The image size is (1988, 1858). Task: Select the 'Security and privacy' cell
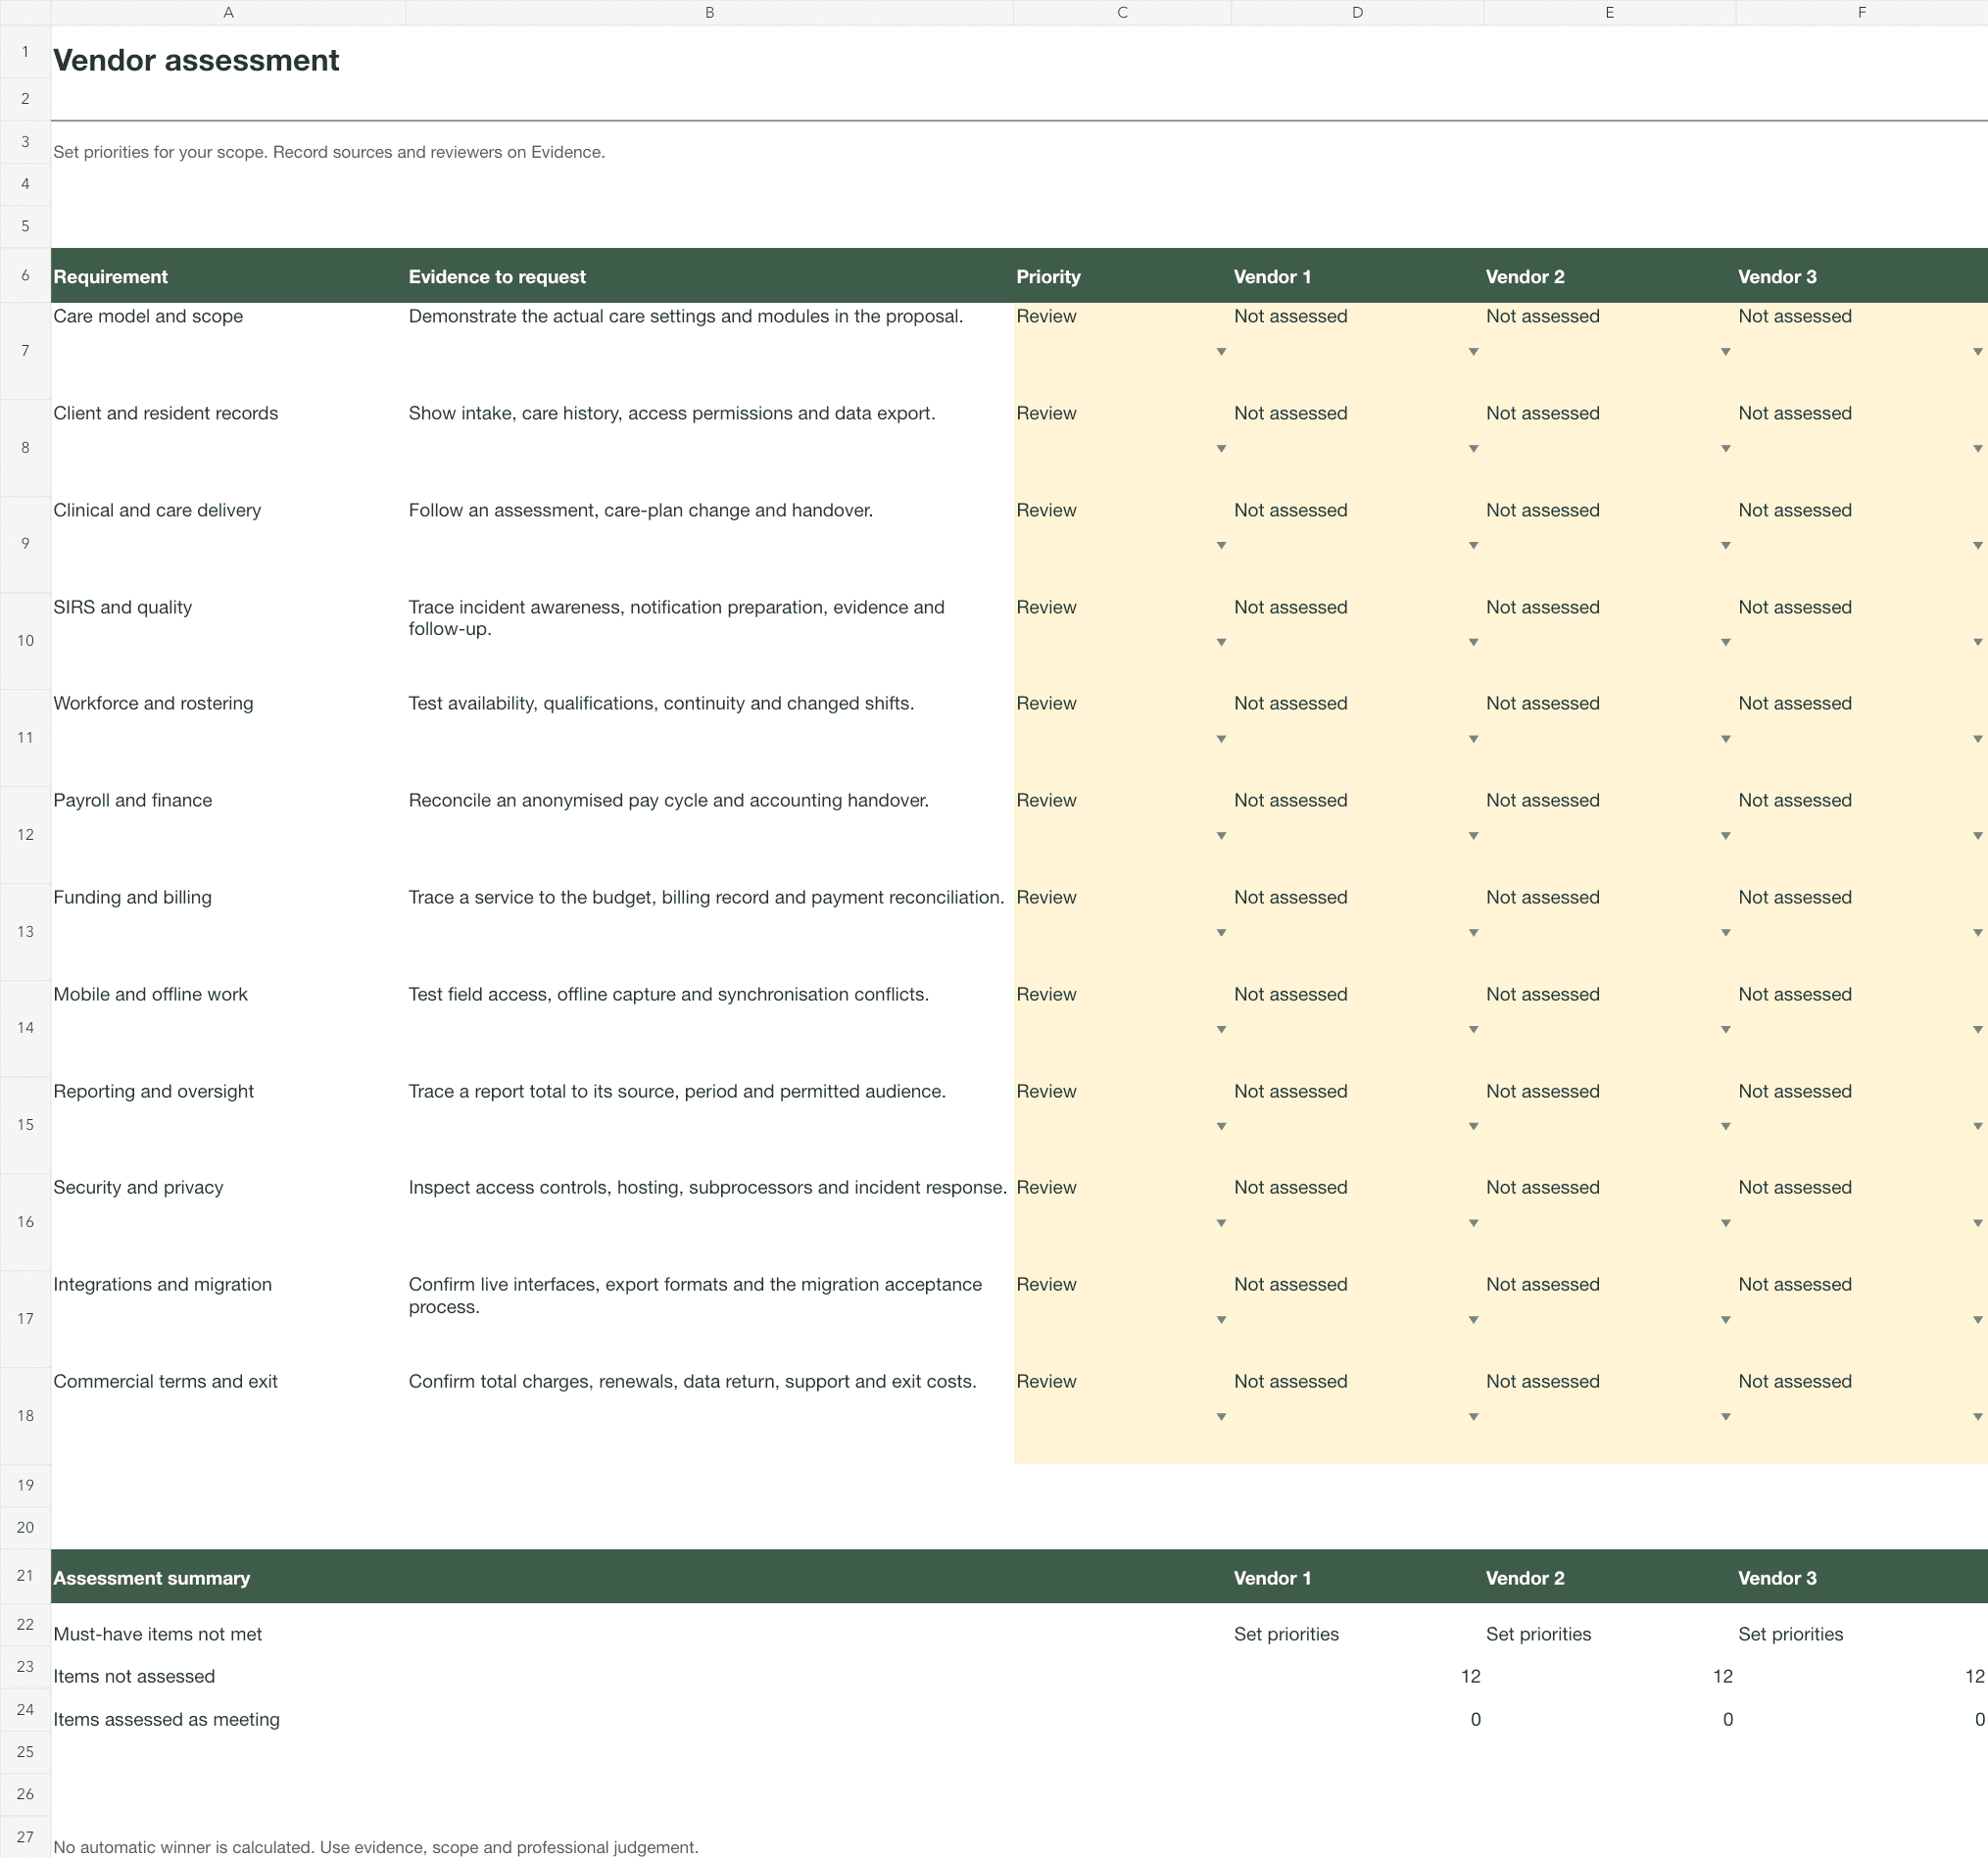(x=228, y=1222)
